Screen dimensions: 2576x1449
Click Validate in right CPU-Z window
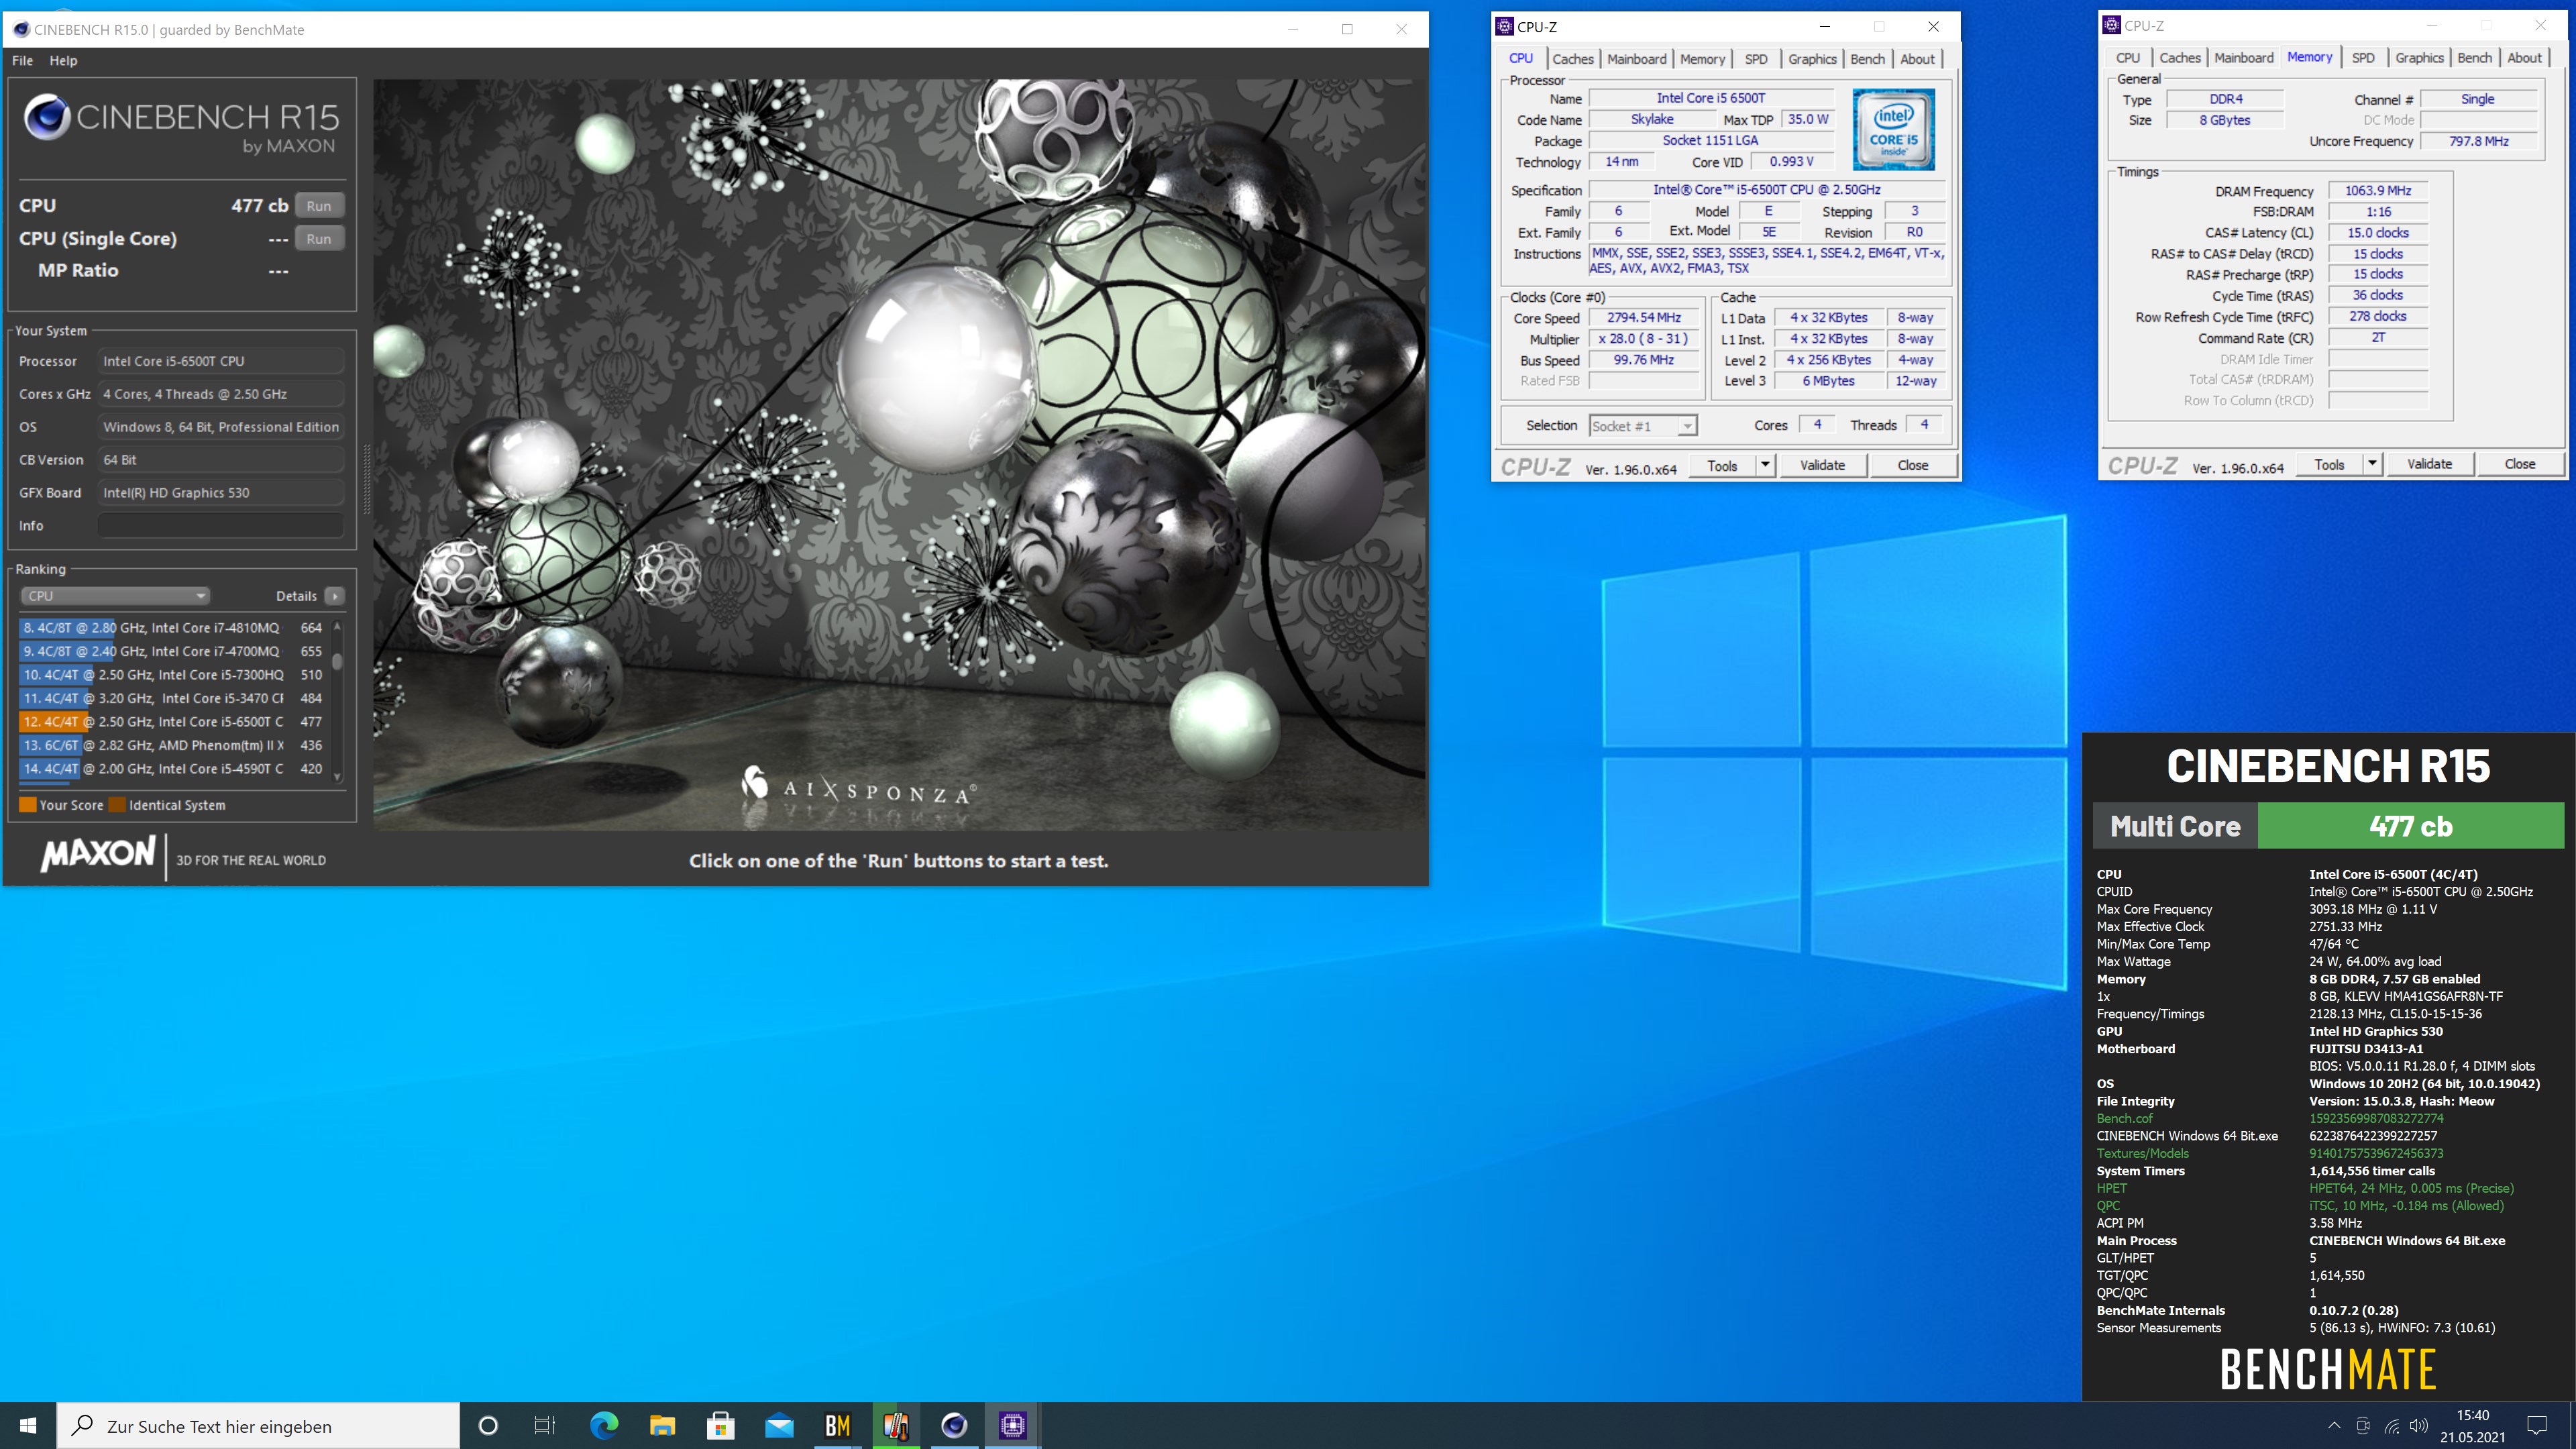point(2429,464)
